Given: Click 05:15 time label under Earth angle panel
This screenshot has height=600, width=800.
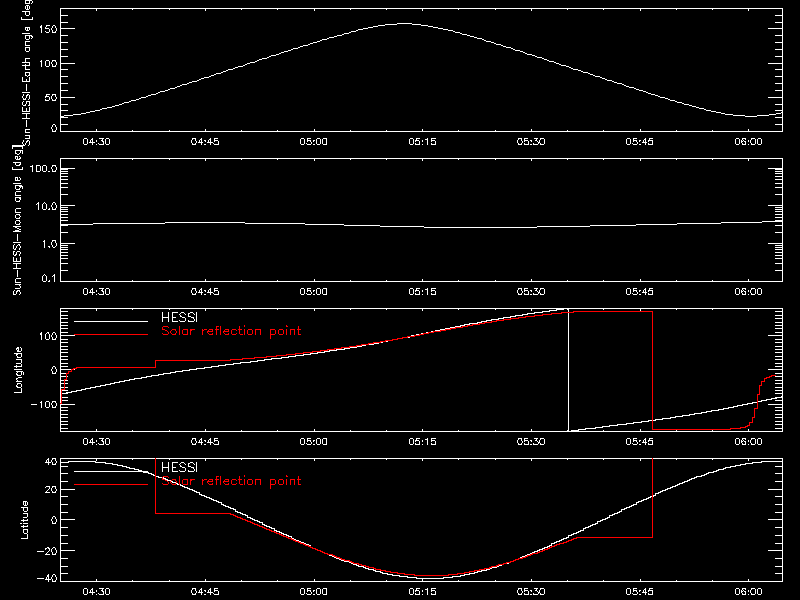Looking at the screenshot, I should click(422, 142).
